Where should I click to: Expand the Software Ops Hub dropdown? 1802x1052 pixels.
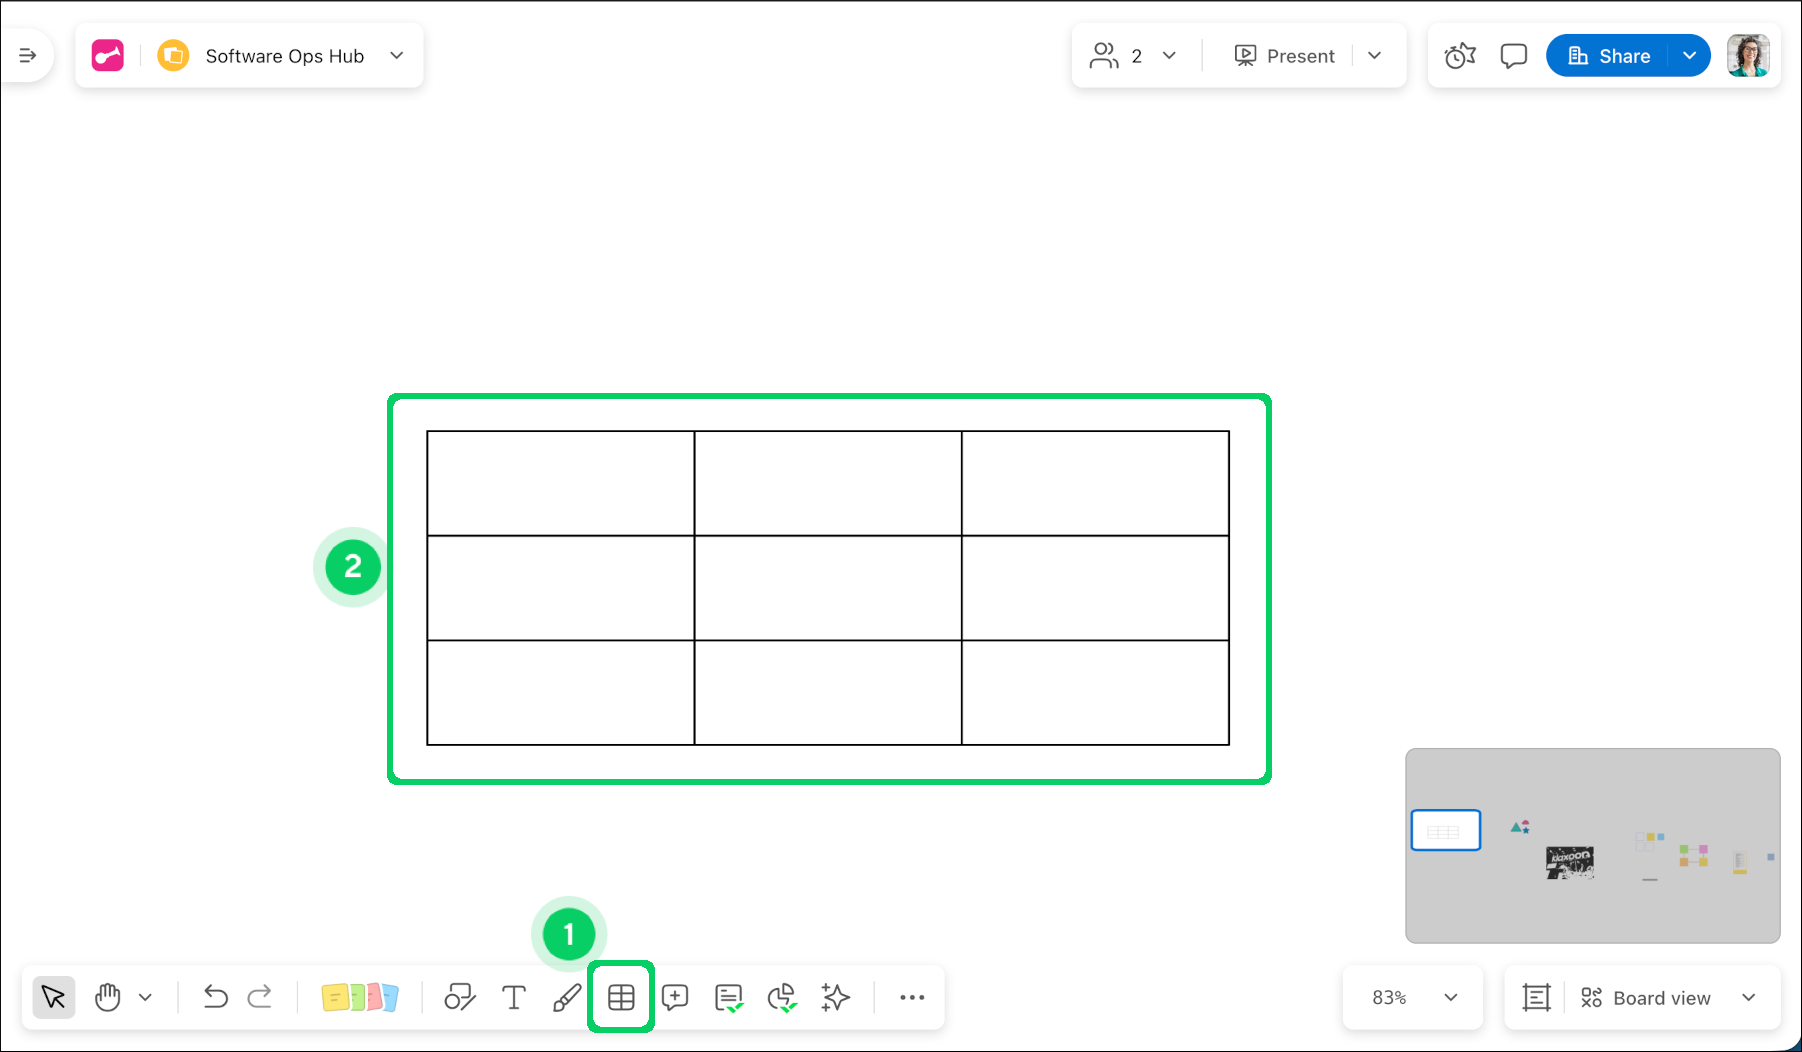click(x=397, y=56)
